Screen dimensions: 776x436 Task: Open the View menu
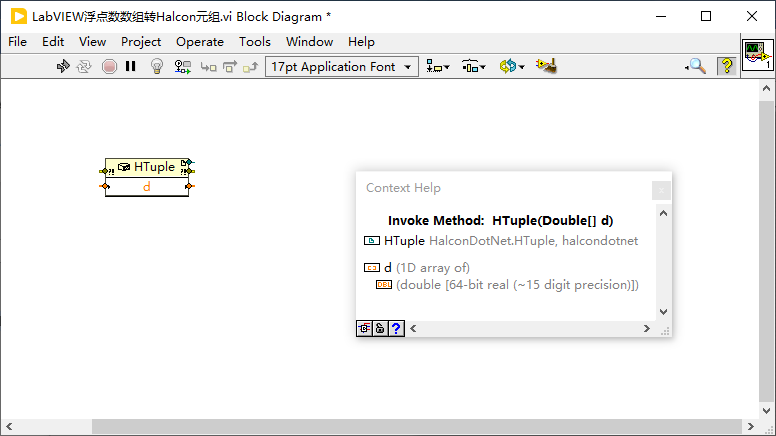tap(93, 42)
